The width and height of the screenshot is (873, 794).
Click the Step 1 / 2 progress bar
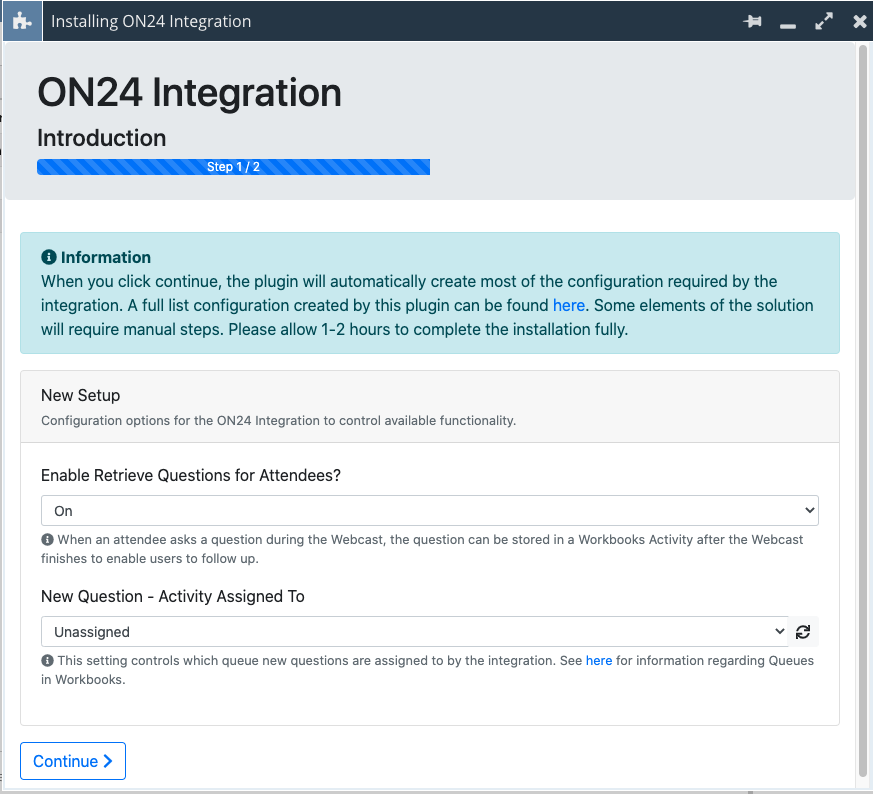pos(233,167)
